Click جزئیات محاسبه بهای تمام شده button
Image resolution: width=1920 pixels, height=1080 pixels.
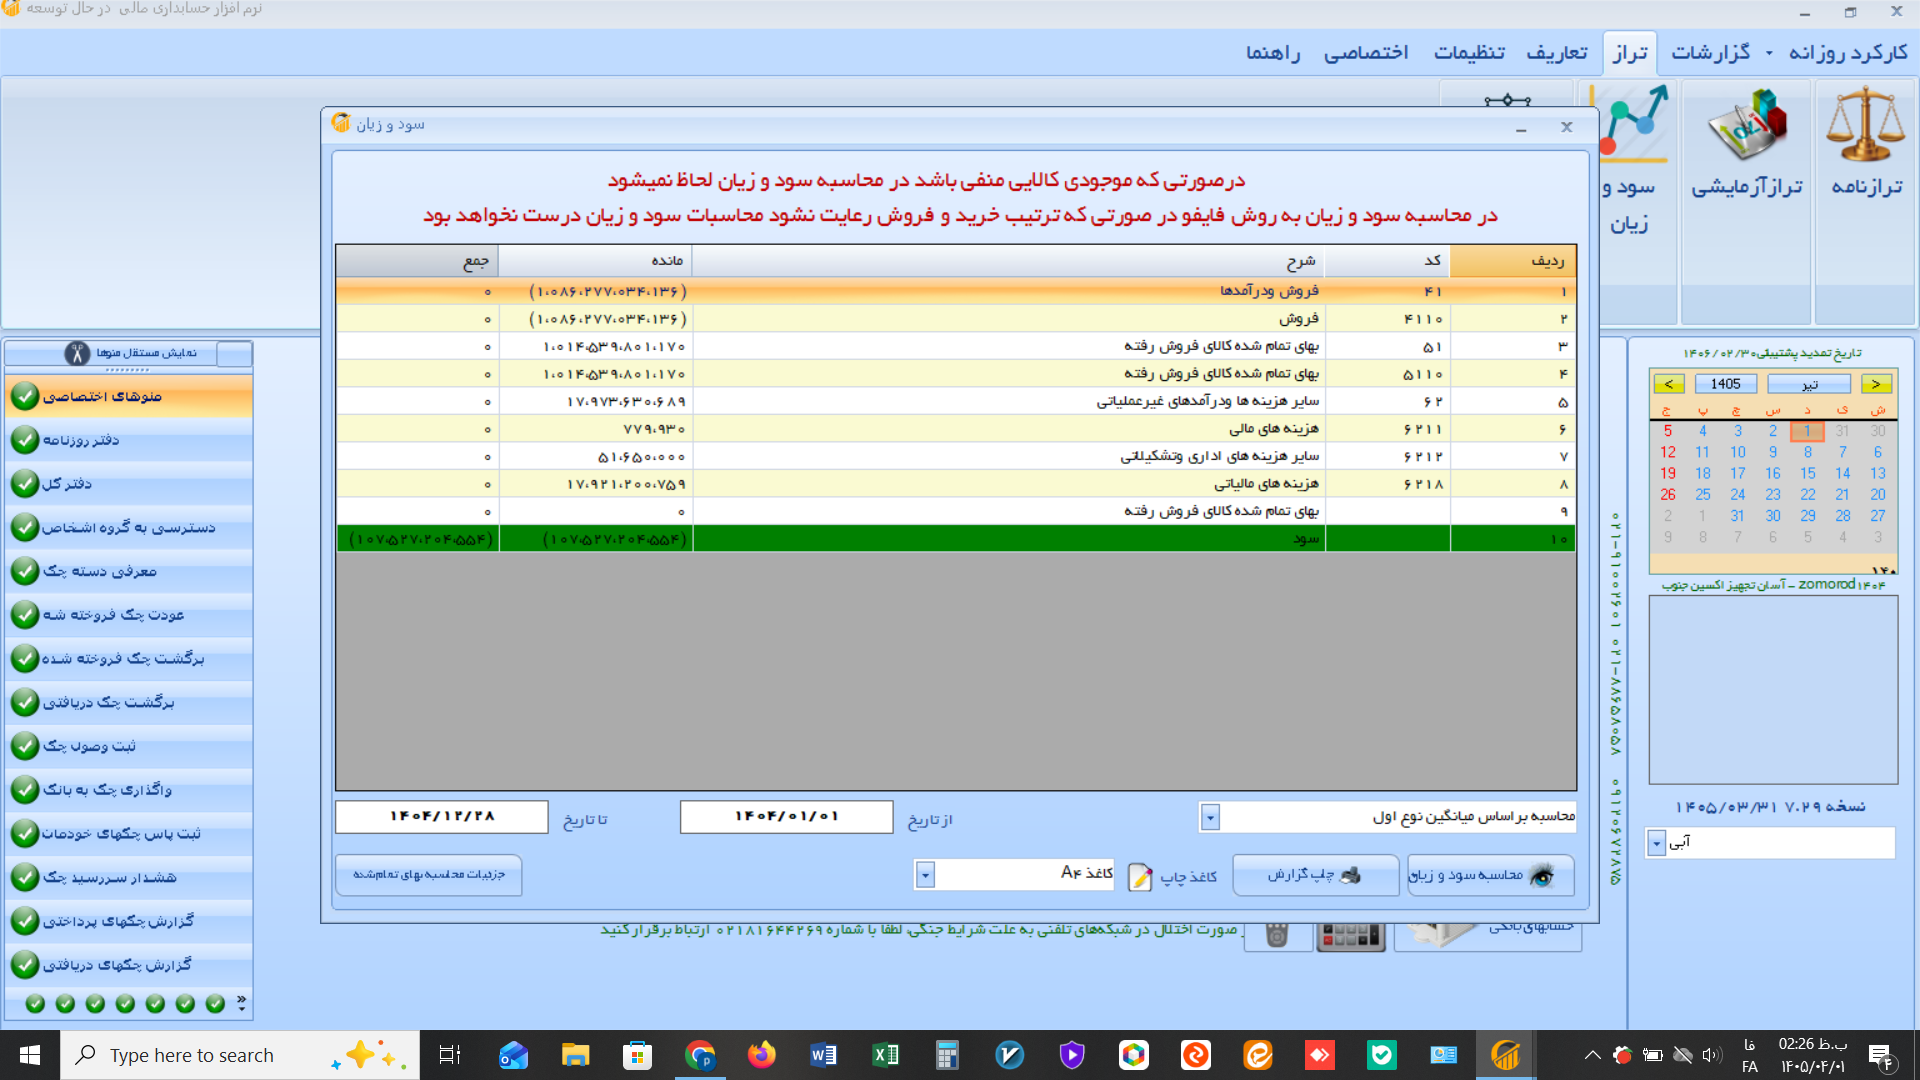coord(428,875)
